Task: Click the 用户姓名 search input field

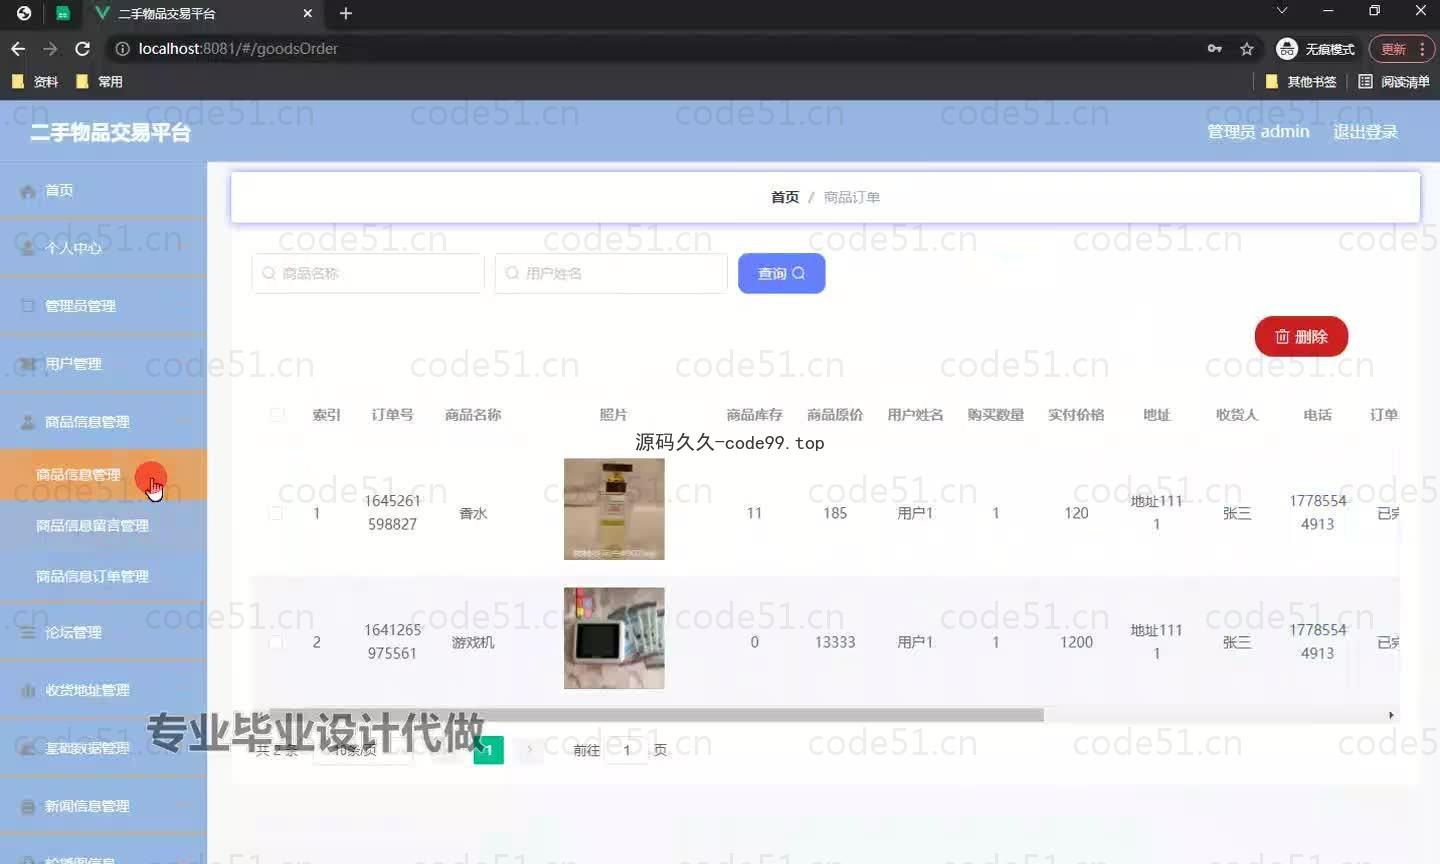Action: pos(611,273)
